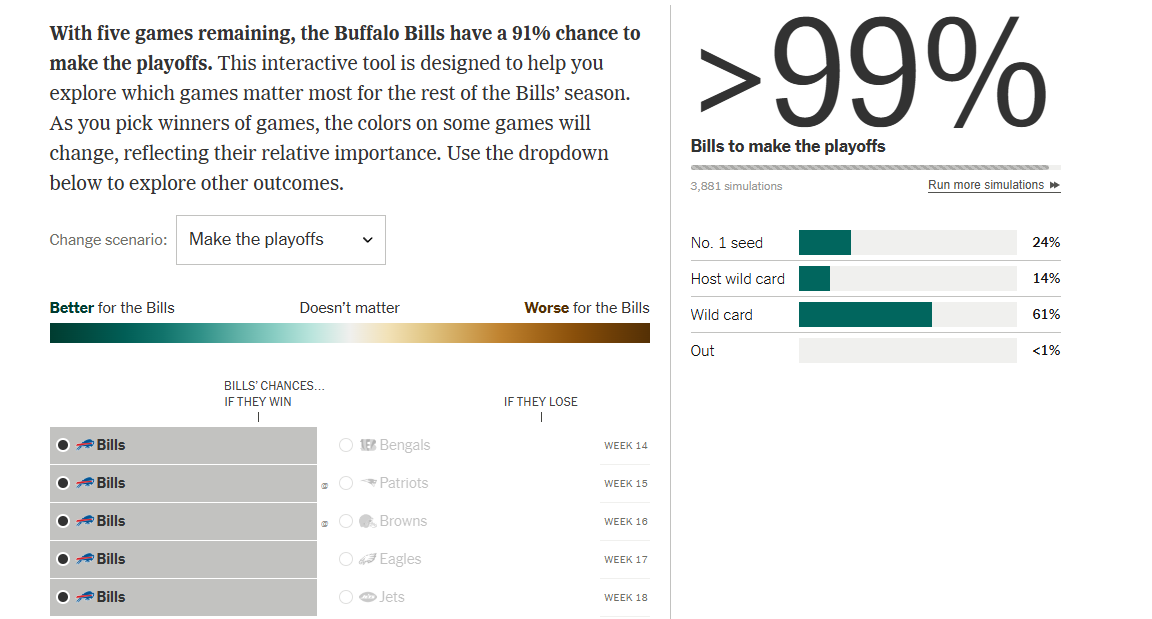The width and height of the screenshot is (1152, 619).
Task: Pick Patriots radio button for Week 15
Action: (346, 483)
